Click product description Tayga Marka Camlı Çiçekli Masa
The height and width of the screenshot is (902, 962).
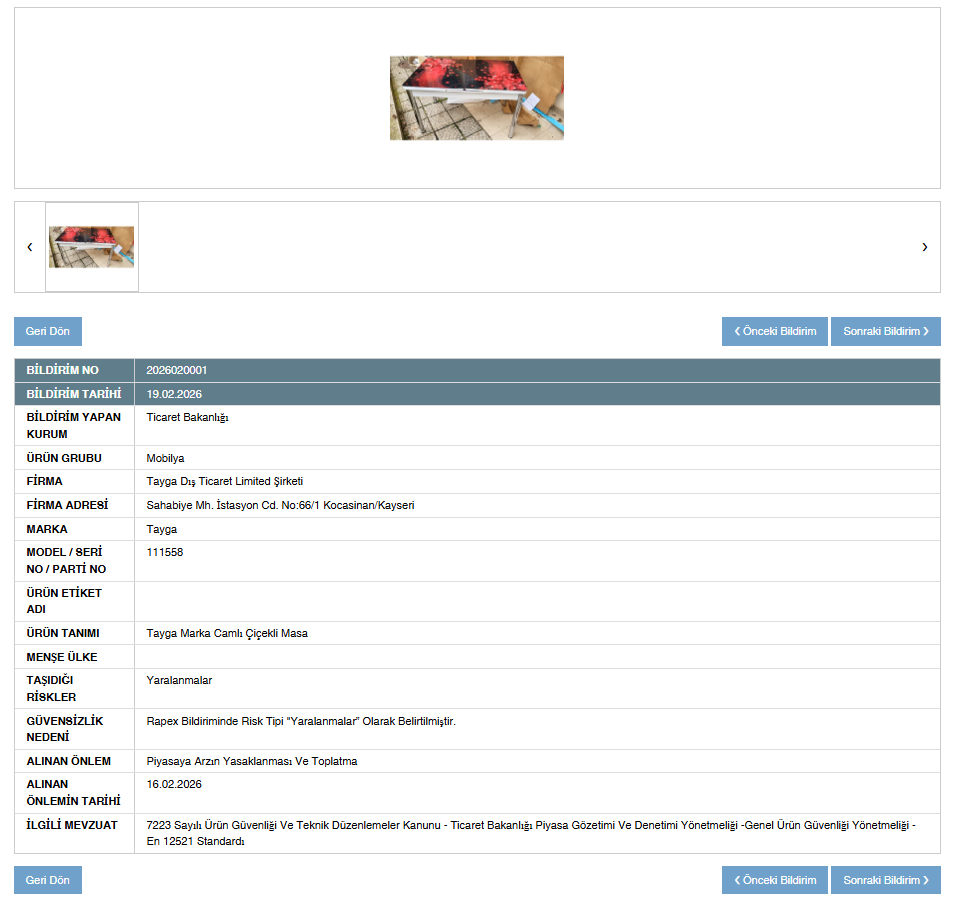click(227, 633)
